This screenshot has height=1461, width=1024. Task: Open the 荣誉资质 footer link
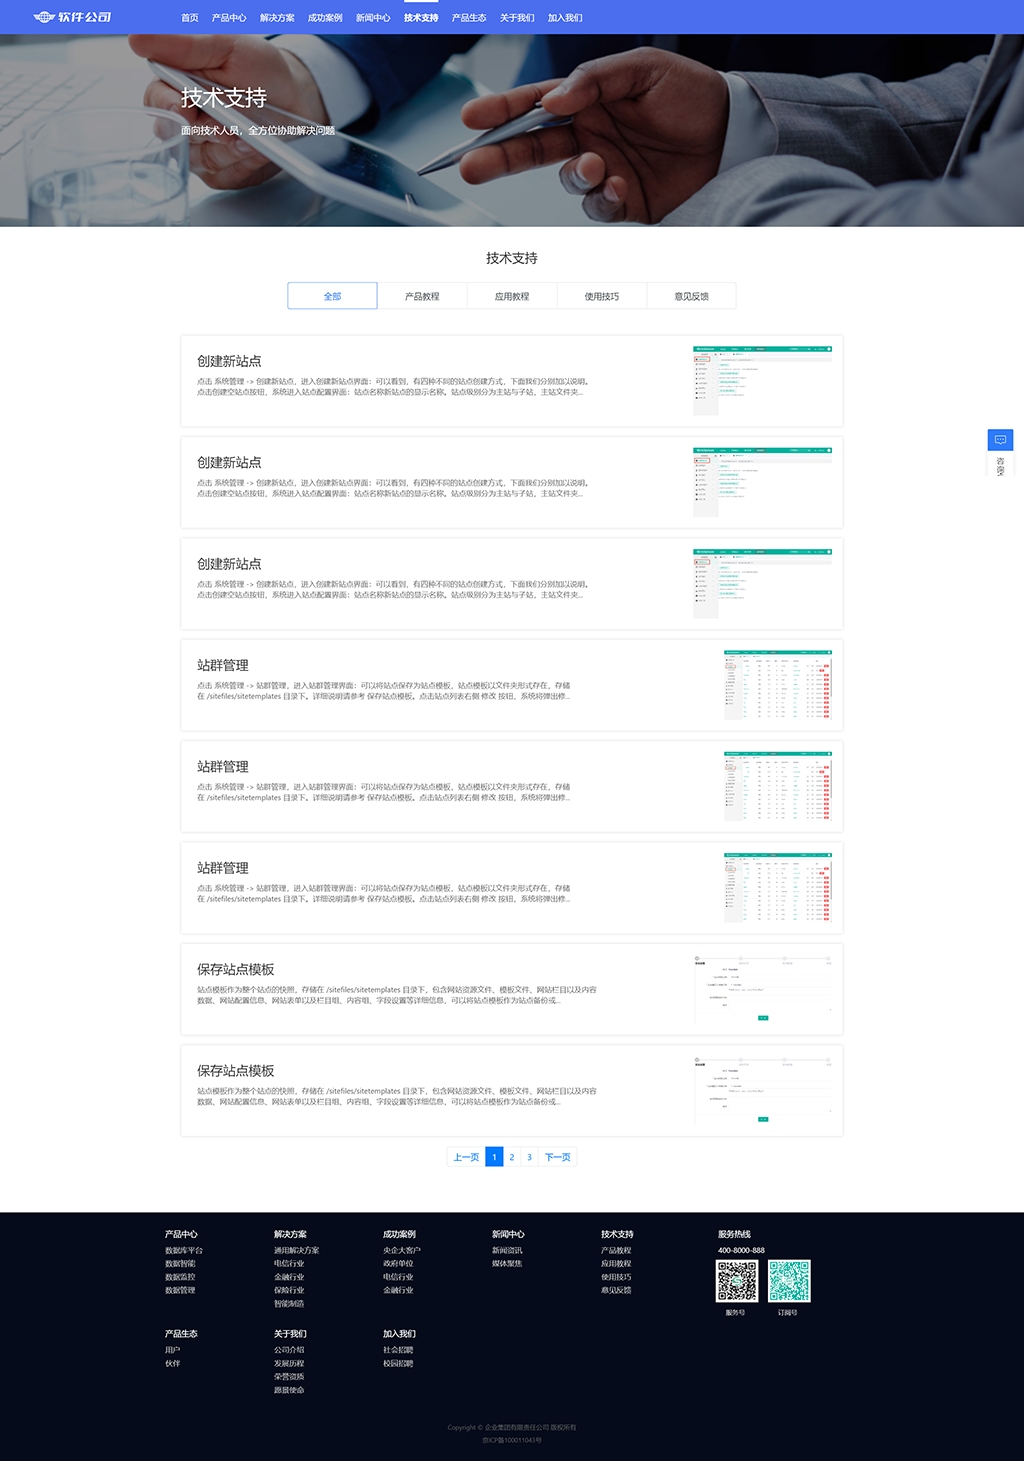(289, 1377)
